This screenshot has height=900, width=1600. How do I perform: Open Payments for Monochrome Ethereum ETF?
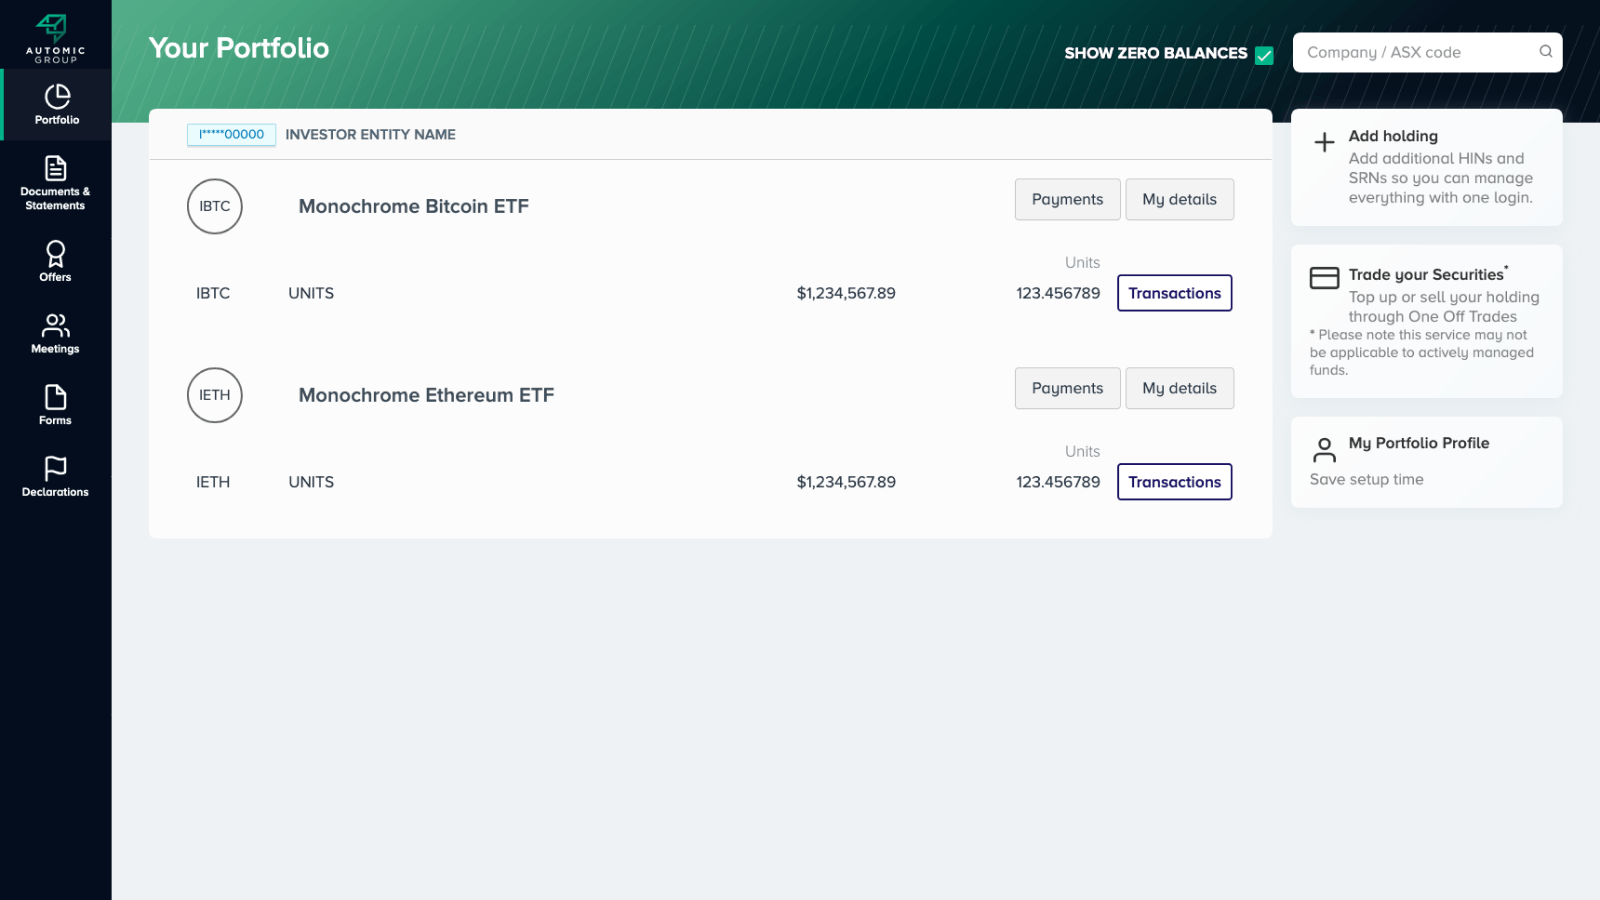pyautogui.click(x=1067, y=388)
